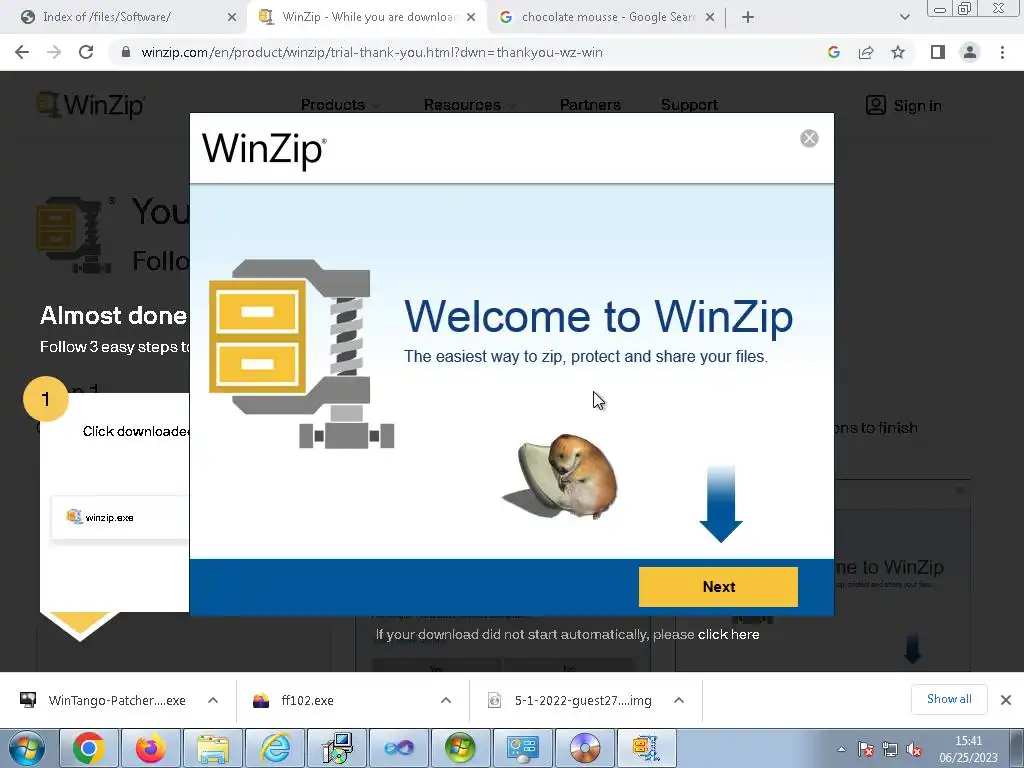
Task: Open WinTango-Patcher exe download item
Action: pyautogui.click(x=104, y=701)
